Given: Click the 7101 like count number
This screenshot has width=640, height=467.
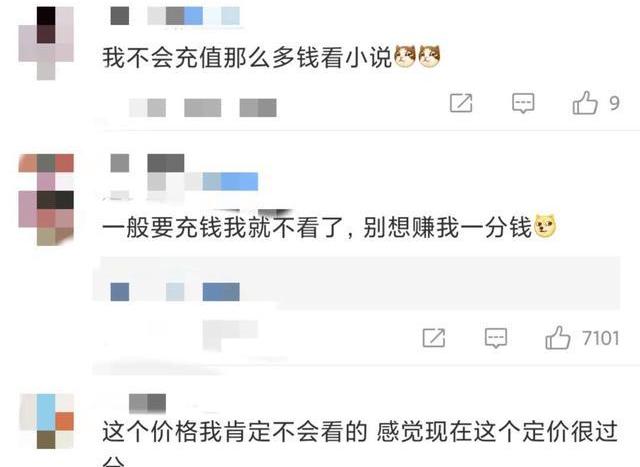Looking at the screenshot, I should (601, 338).
